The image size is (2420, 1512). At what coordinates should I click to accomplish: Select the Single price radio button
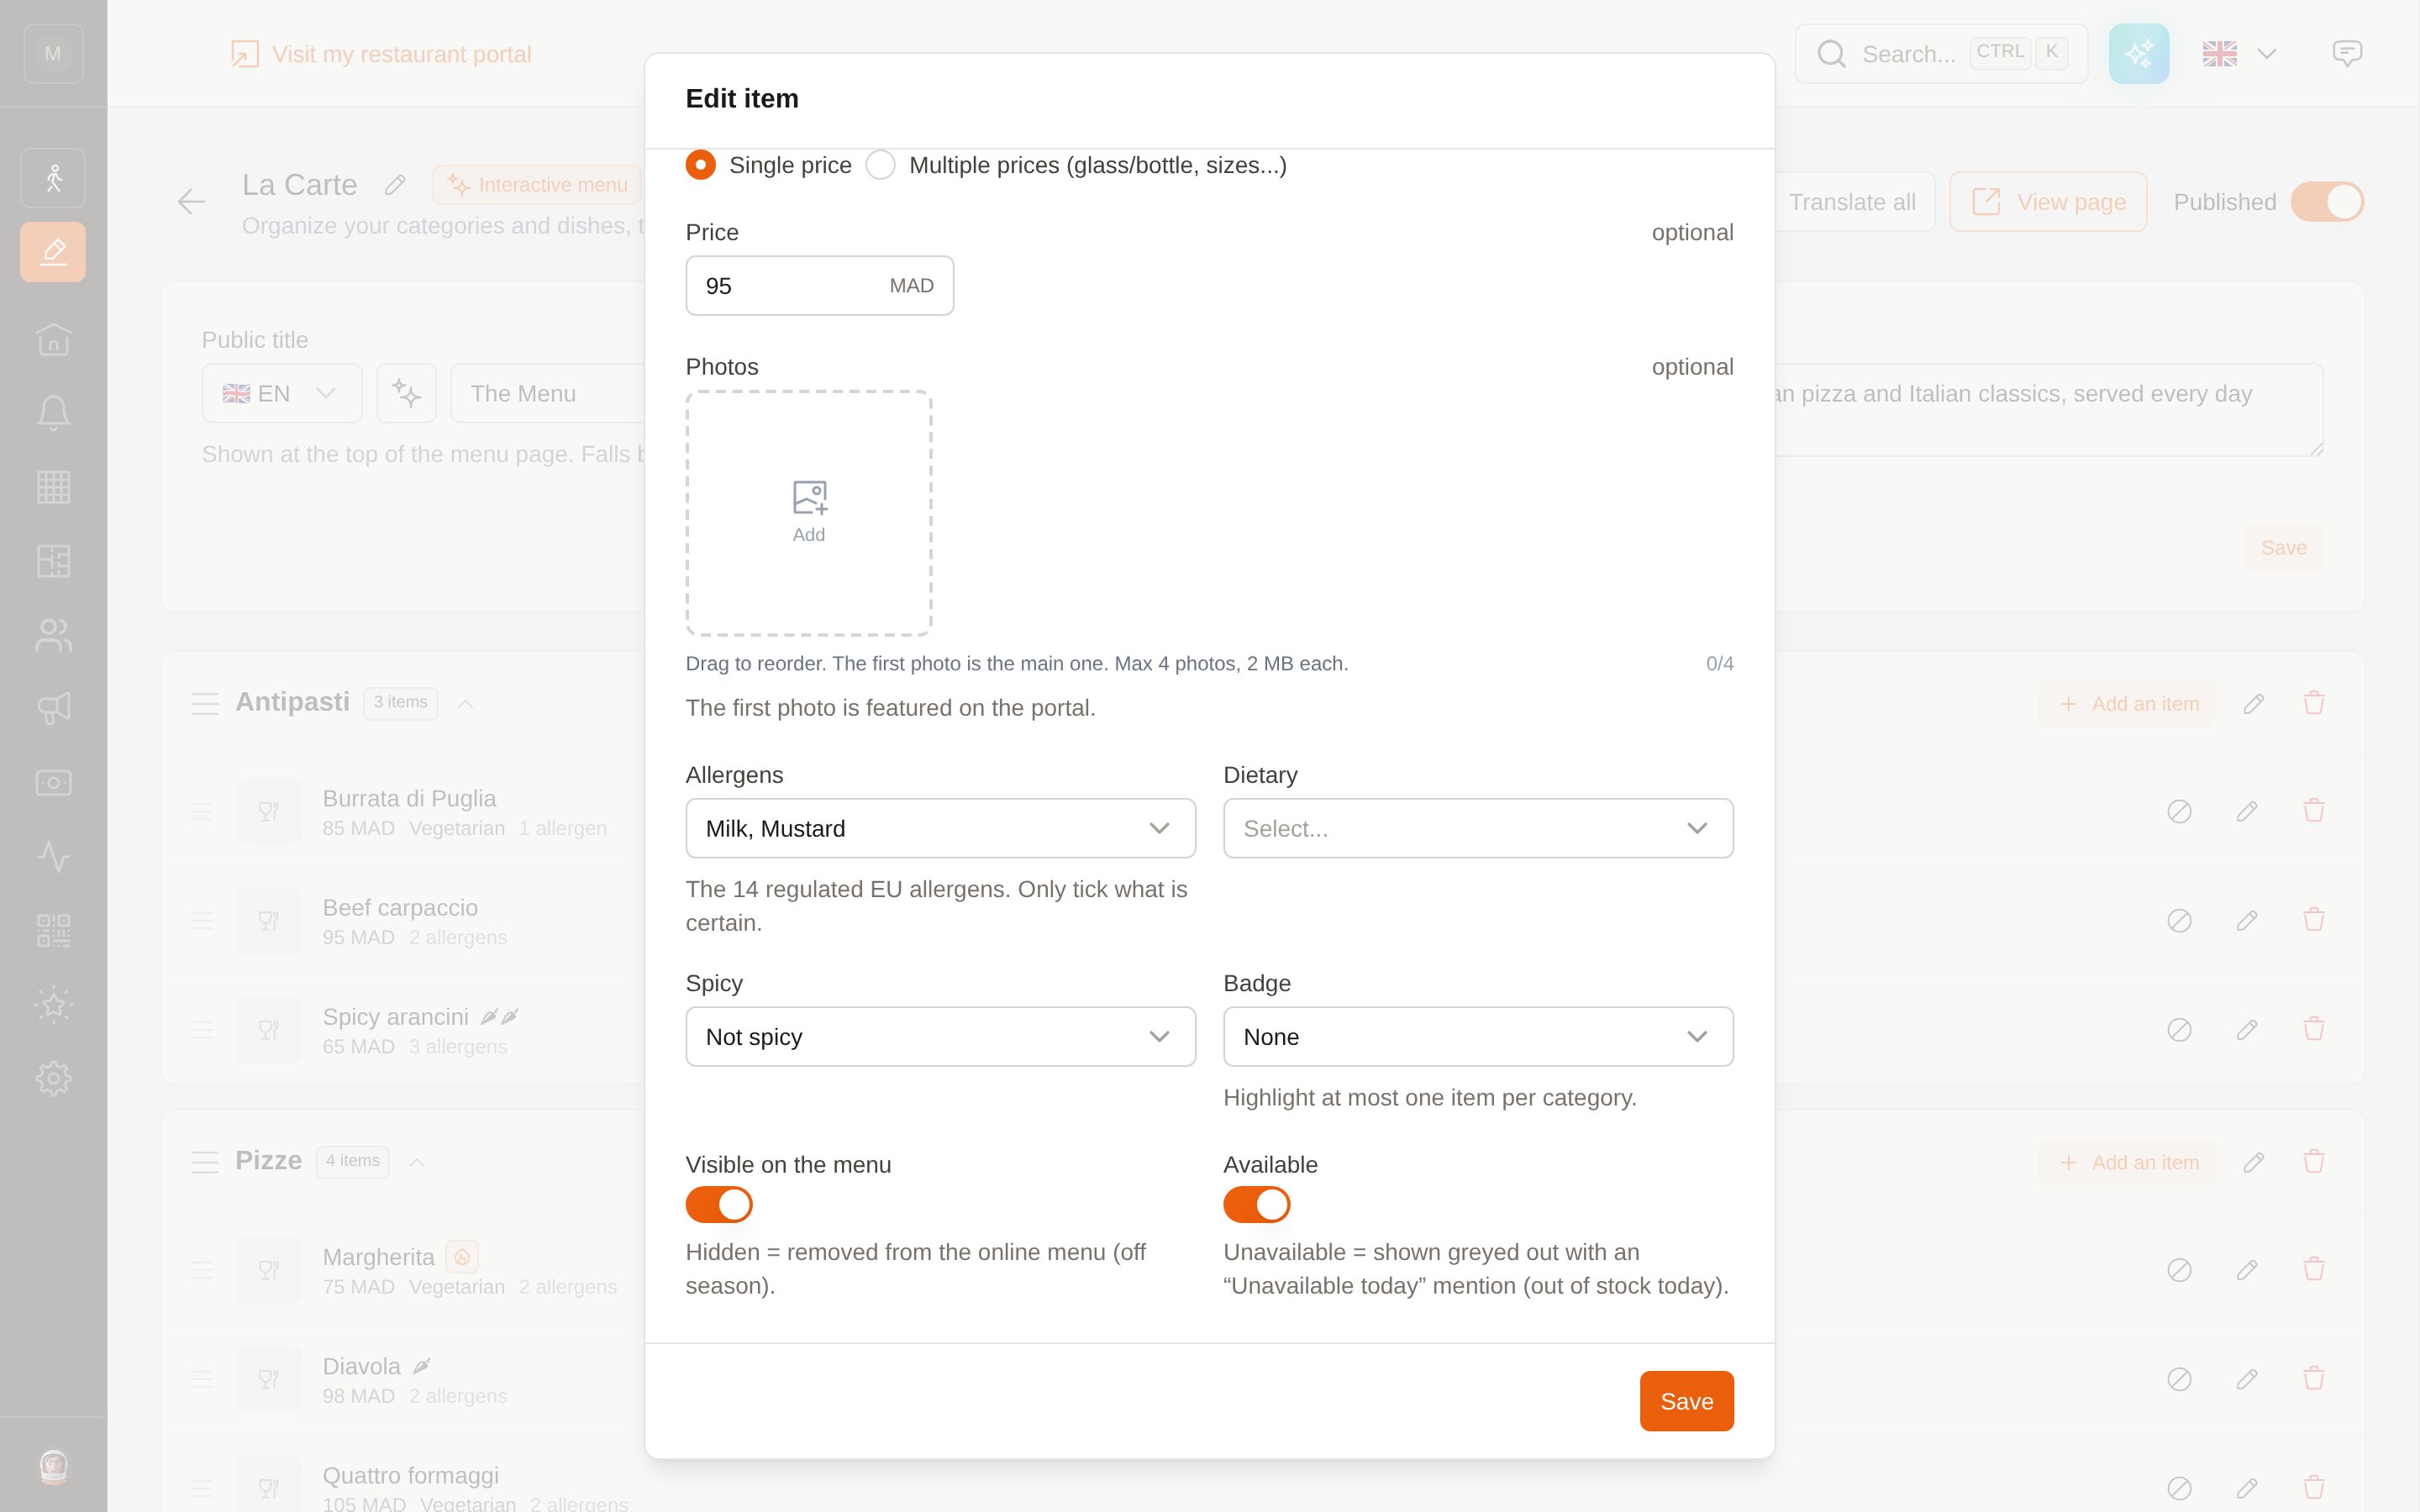coord(700,165)
